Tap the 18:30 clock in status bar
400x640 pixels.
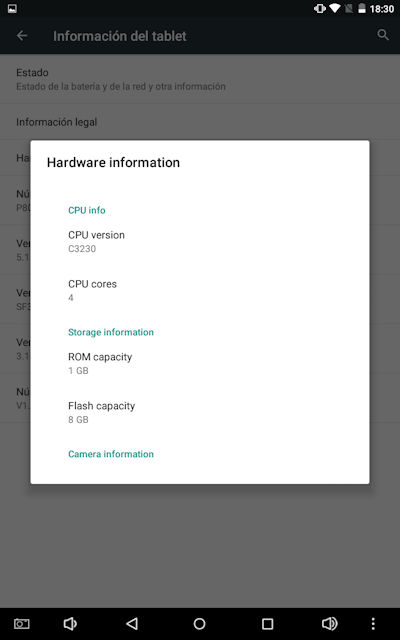(382, 9)
